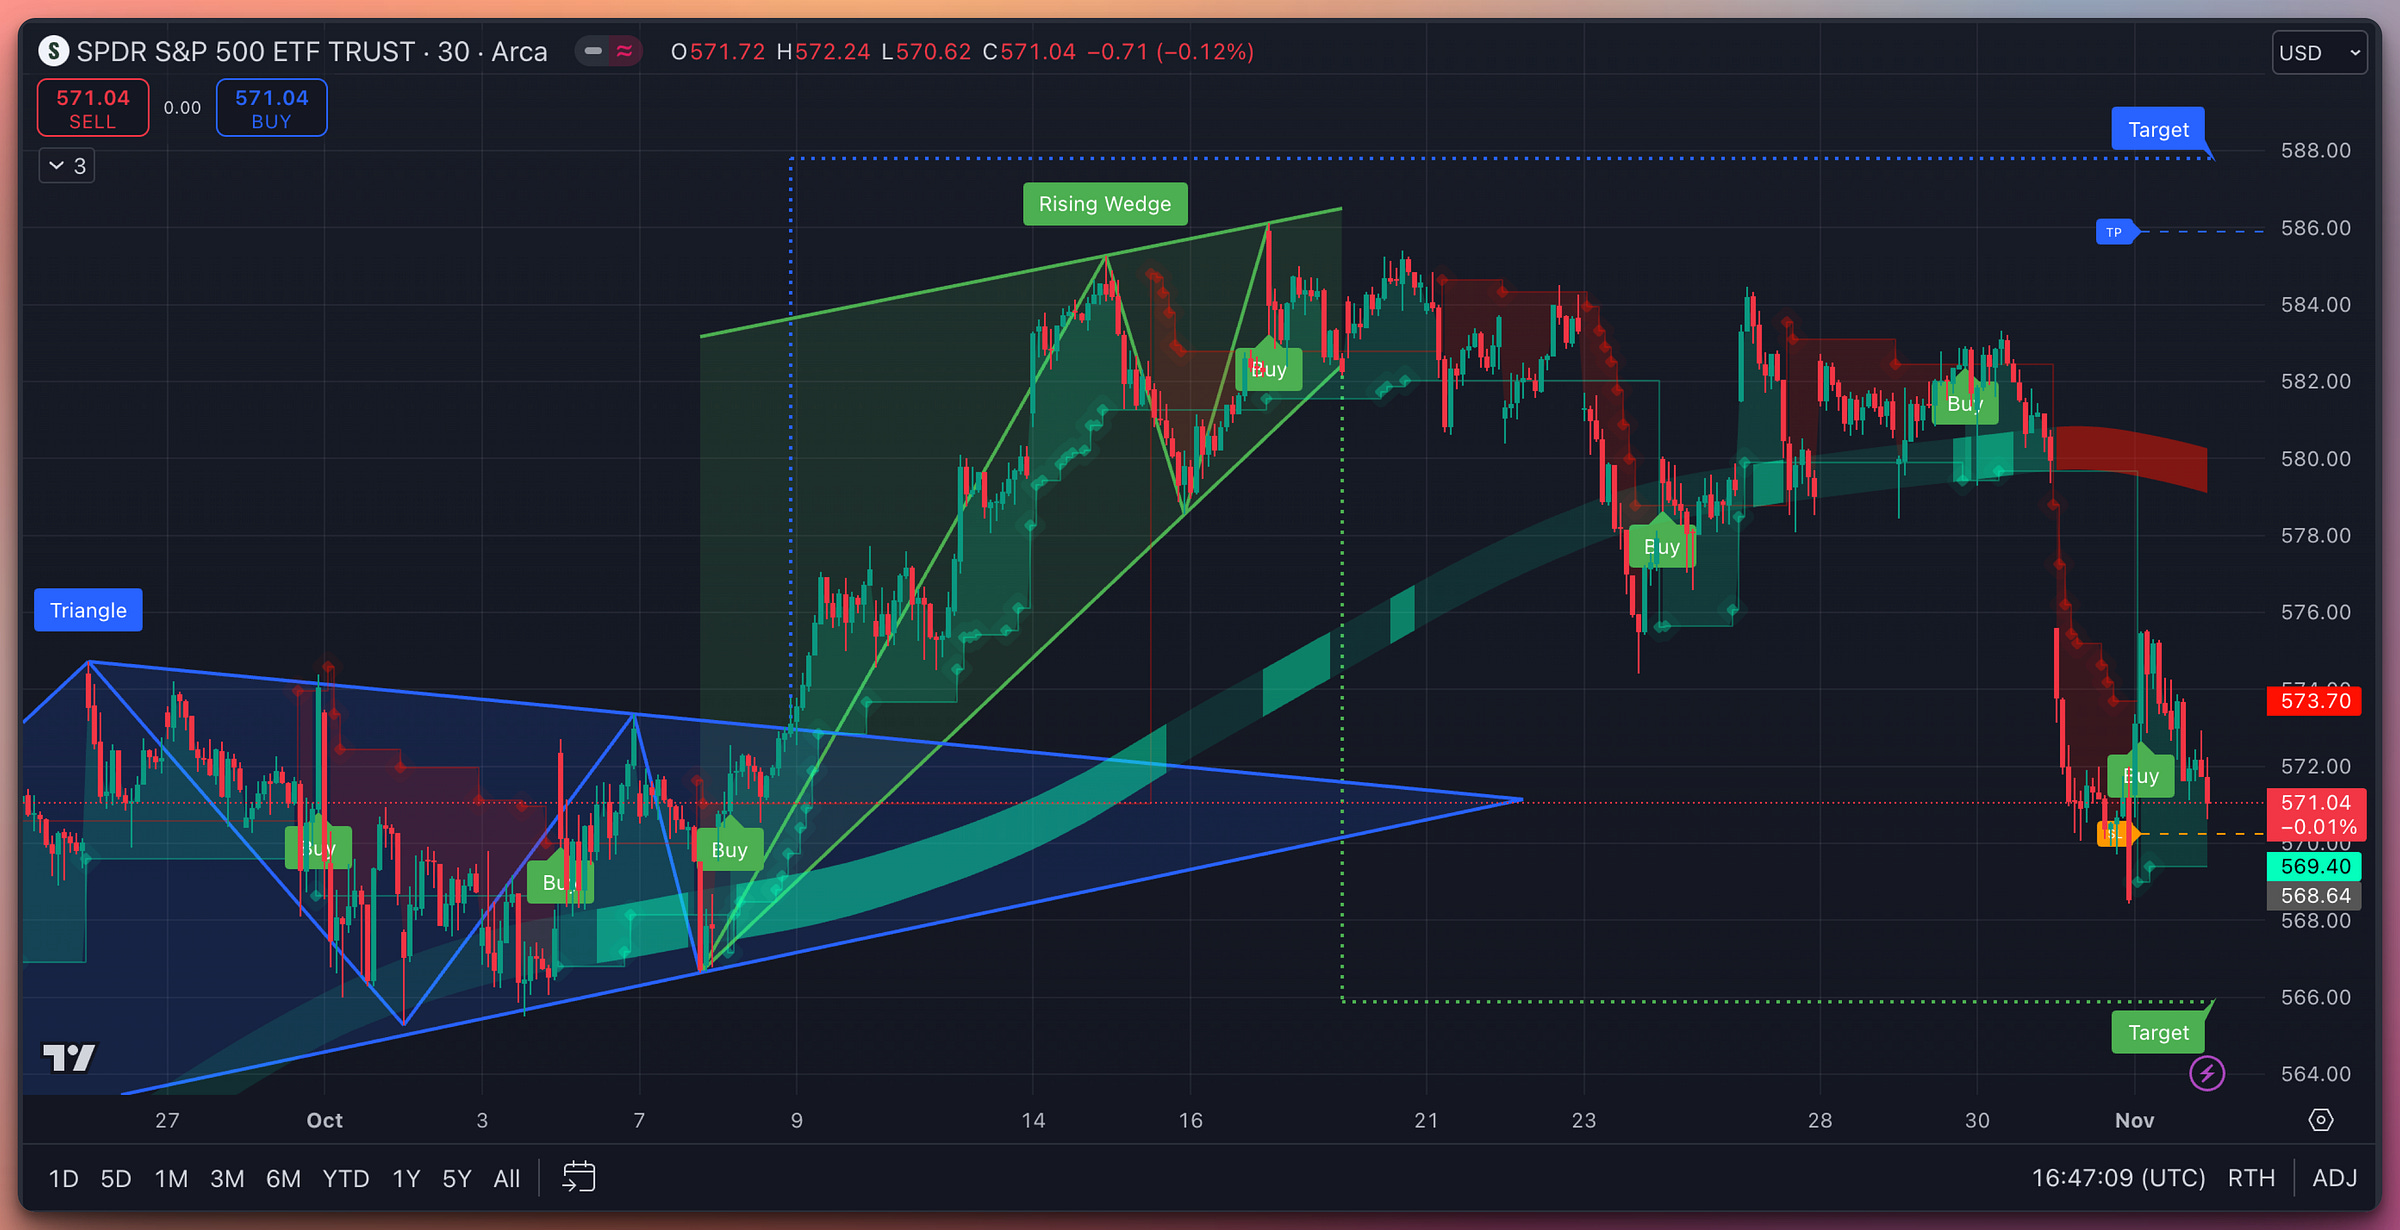Open the 16:47:09 (UTC) timezone menu
The image size is (2400, 1230).
click(x=2118, y=1178)
